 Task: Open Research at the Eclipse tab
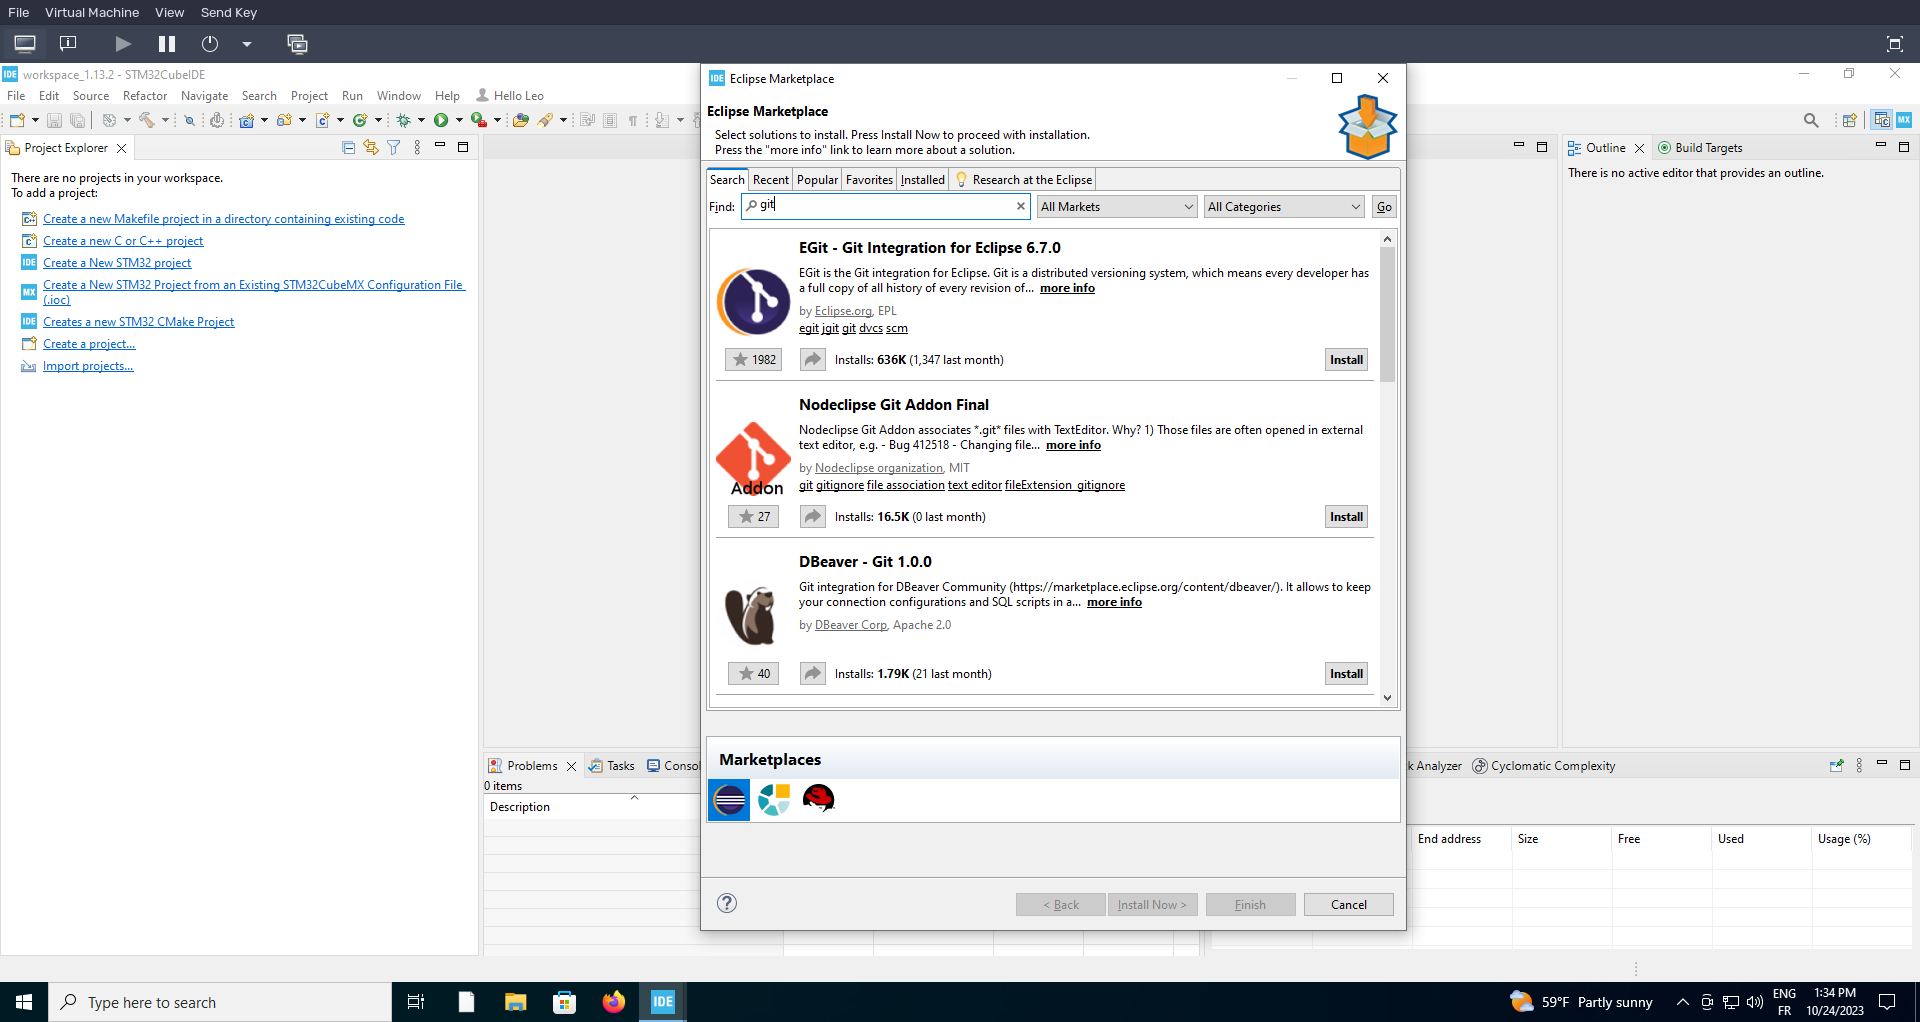[x=1023, y=180]
